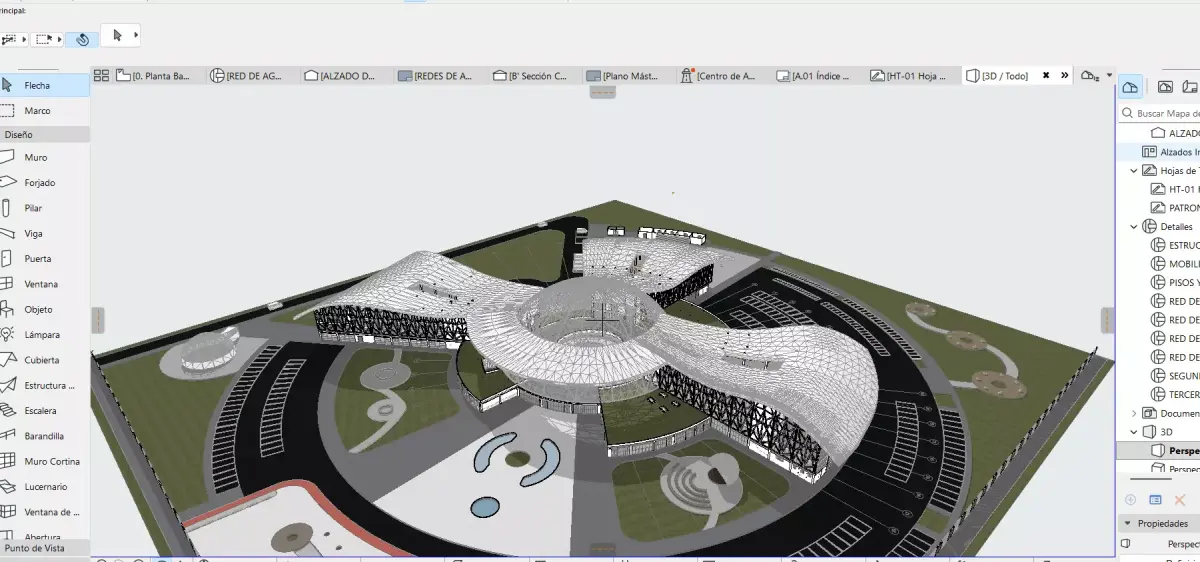Choose the Forjado slab tool
1200x562 pixels.
[44, 183]
